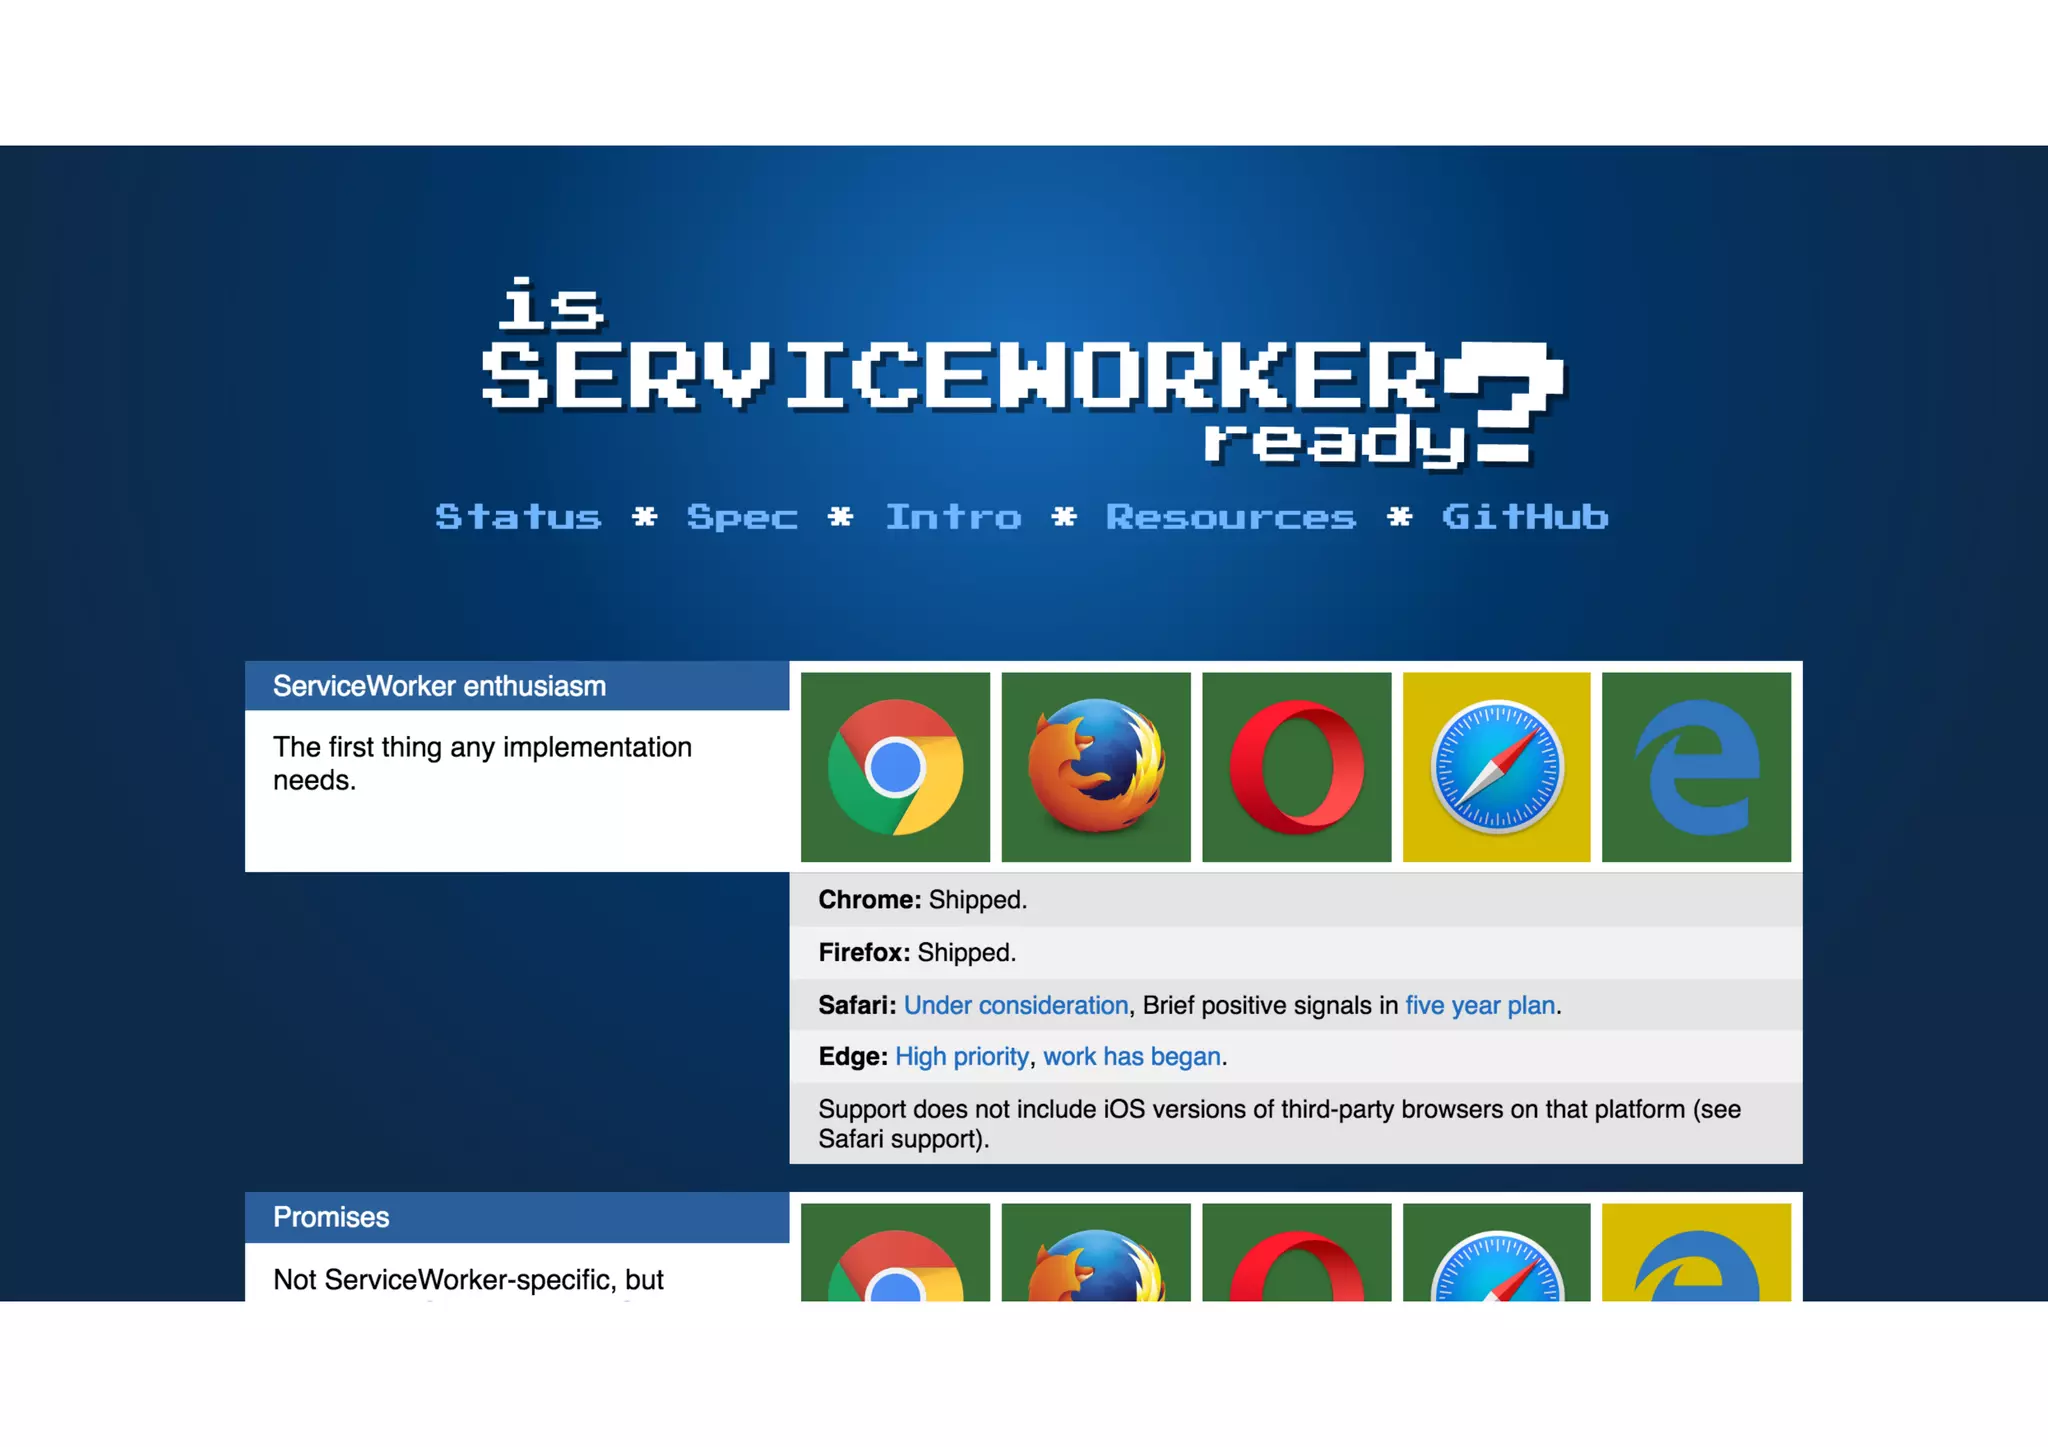Click the Edge icon in ServiceWorker enthusiasm row
Image resolution: width=2048 pixels, height=1447 pixels.
1696,767
